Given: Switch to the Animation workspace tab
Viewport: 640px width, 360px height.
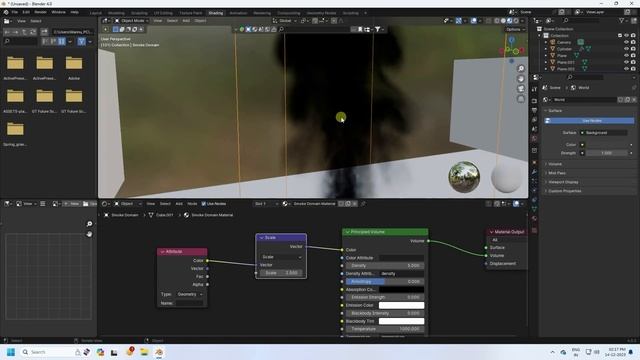Looking at the screenshot, I should (x=238, y=13).
